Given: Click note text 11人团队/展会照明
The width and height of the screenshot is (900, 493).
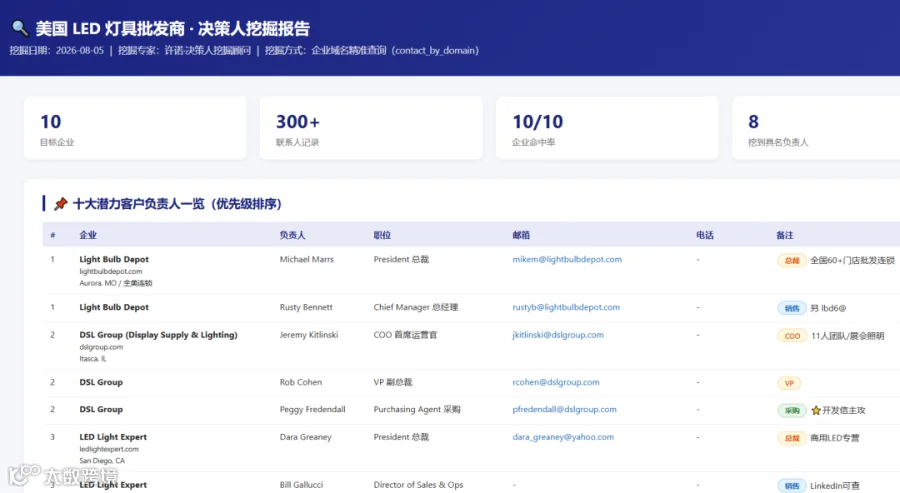Looking at the screenshot, I should [x=847, y=336].
